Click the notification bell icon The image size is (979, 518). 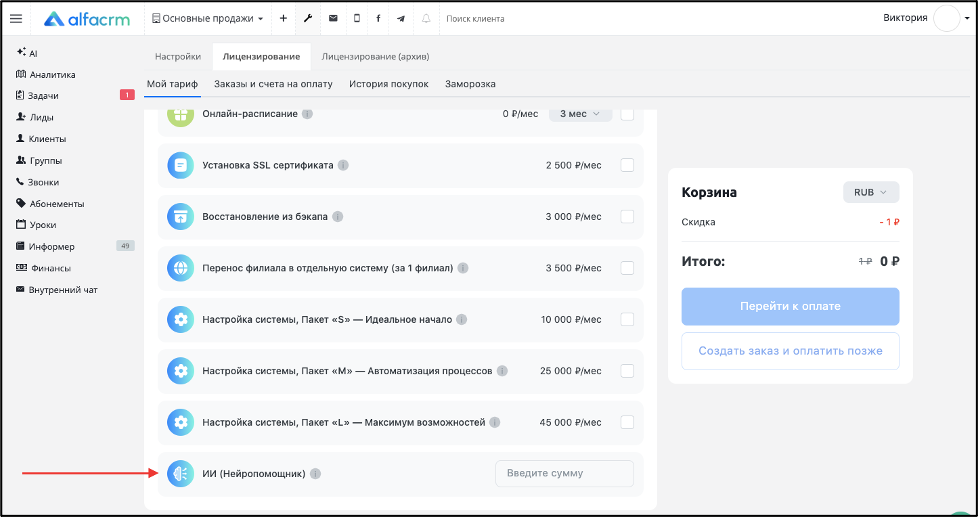[x=426, y=19]
